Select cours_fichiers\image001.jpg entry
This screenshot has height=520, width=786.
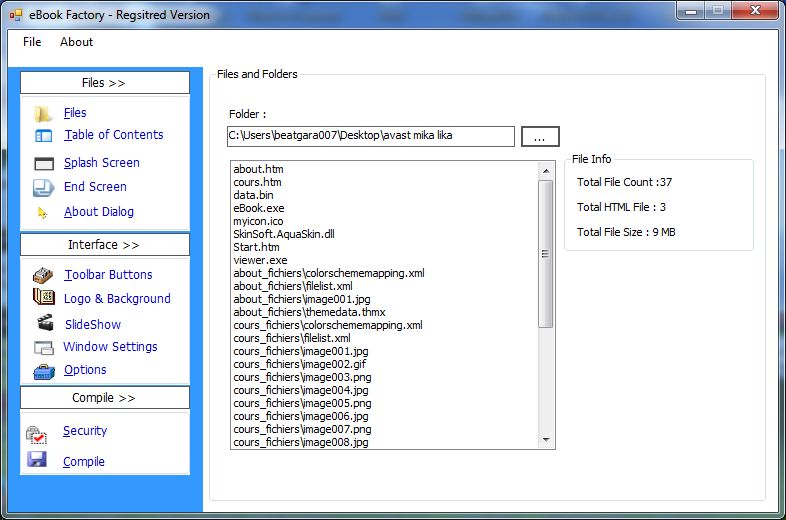301,351
